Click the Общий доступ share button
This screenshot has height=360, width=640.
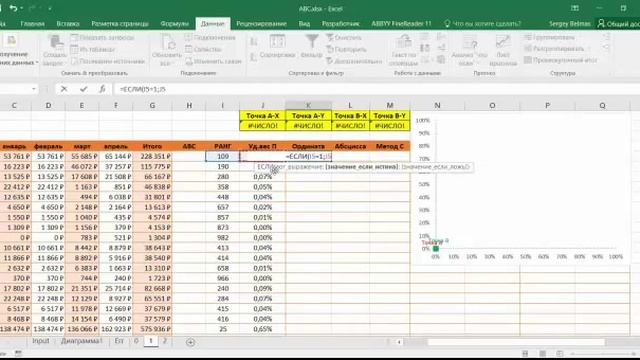click(619, 24)
